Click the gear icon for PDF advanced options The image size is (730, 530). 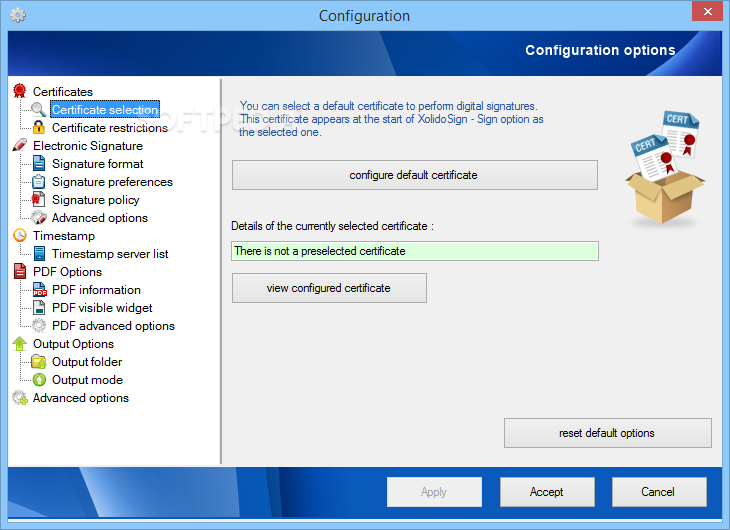click(x=39, y=325)
